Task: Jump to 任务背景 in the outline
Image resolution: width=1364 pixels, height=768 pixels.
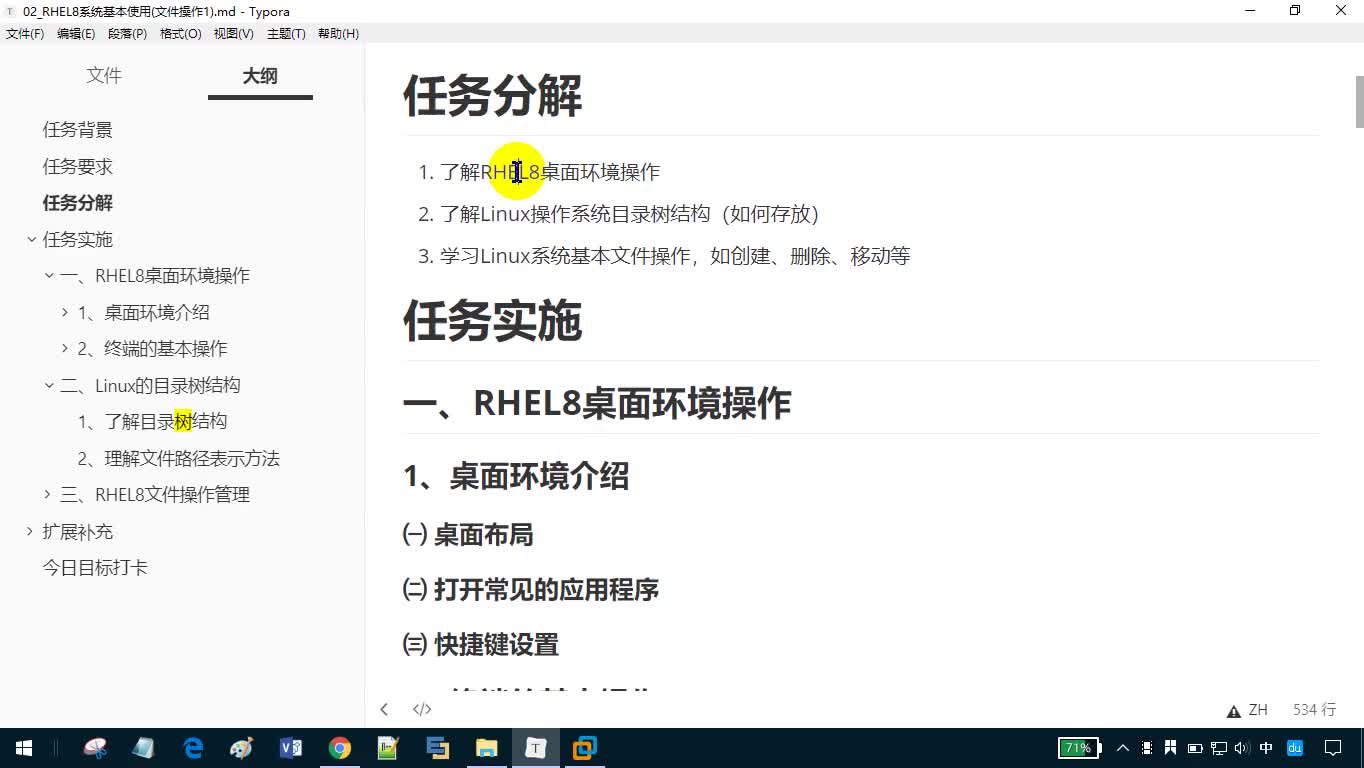Action: click(78, 130)
